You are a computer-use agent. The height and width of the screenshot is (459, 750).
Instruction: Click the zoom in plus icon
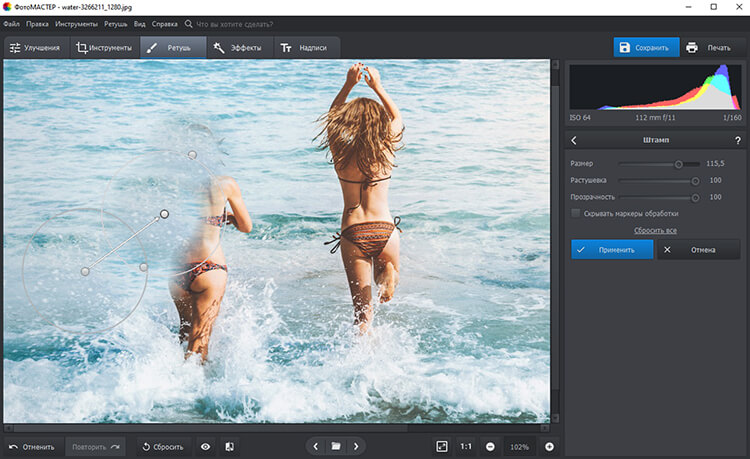pos(550,447)
